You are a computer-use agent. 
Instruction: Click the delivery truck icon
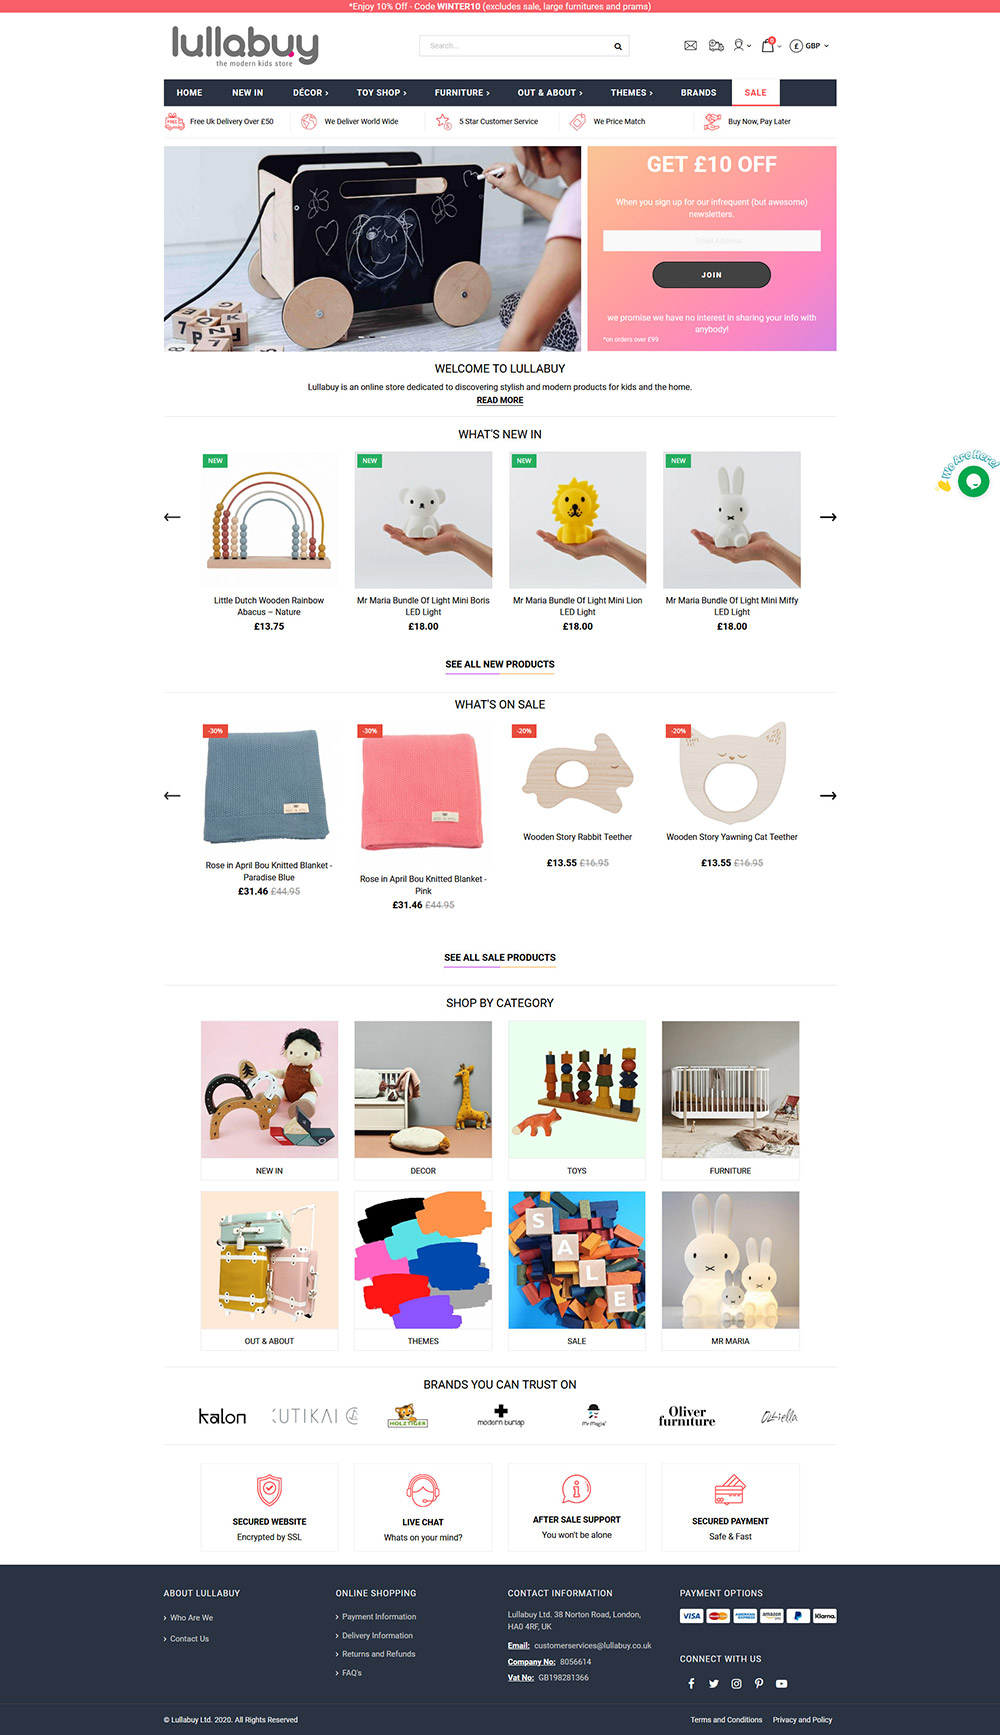pyautogui.click(x=716, y=46)
